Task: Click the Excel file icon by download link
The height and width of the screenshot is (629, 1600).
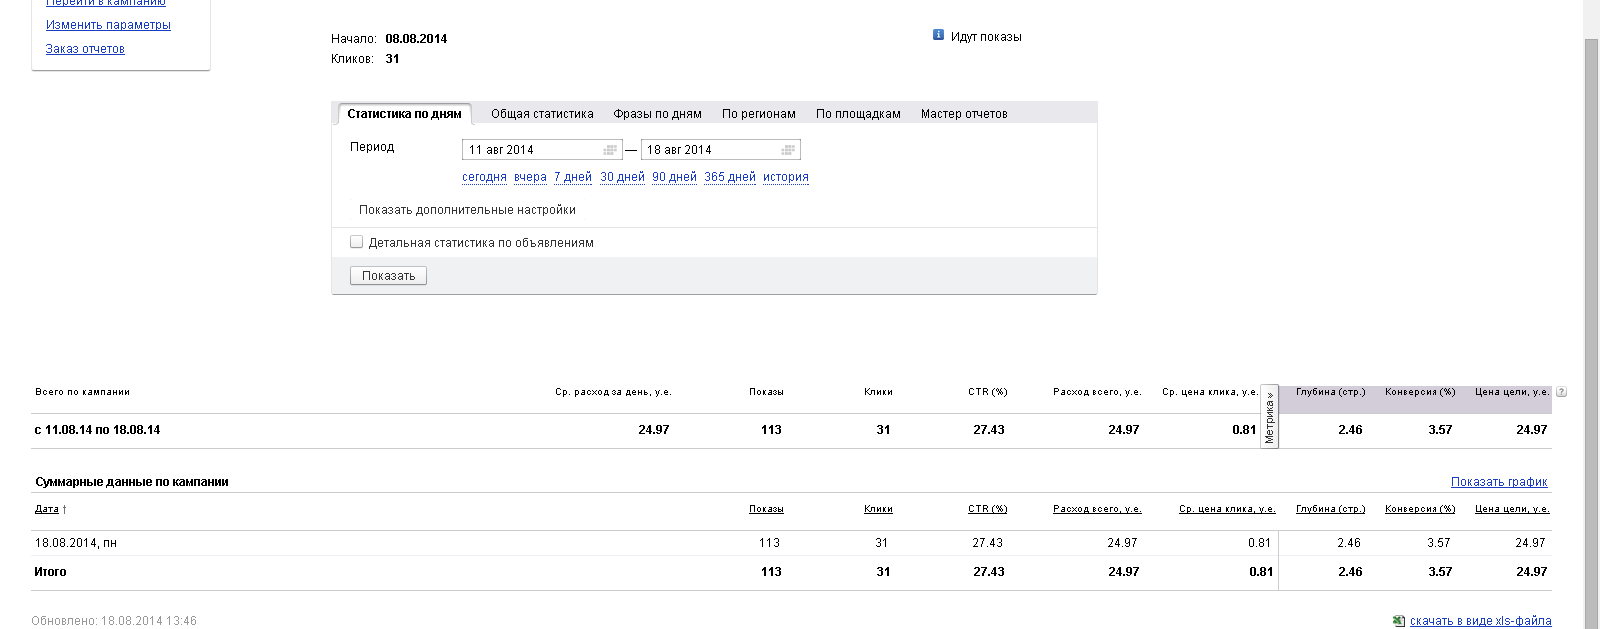Action: point(1399,621)
